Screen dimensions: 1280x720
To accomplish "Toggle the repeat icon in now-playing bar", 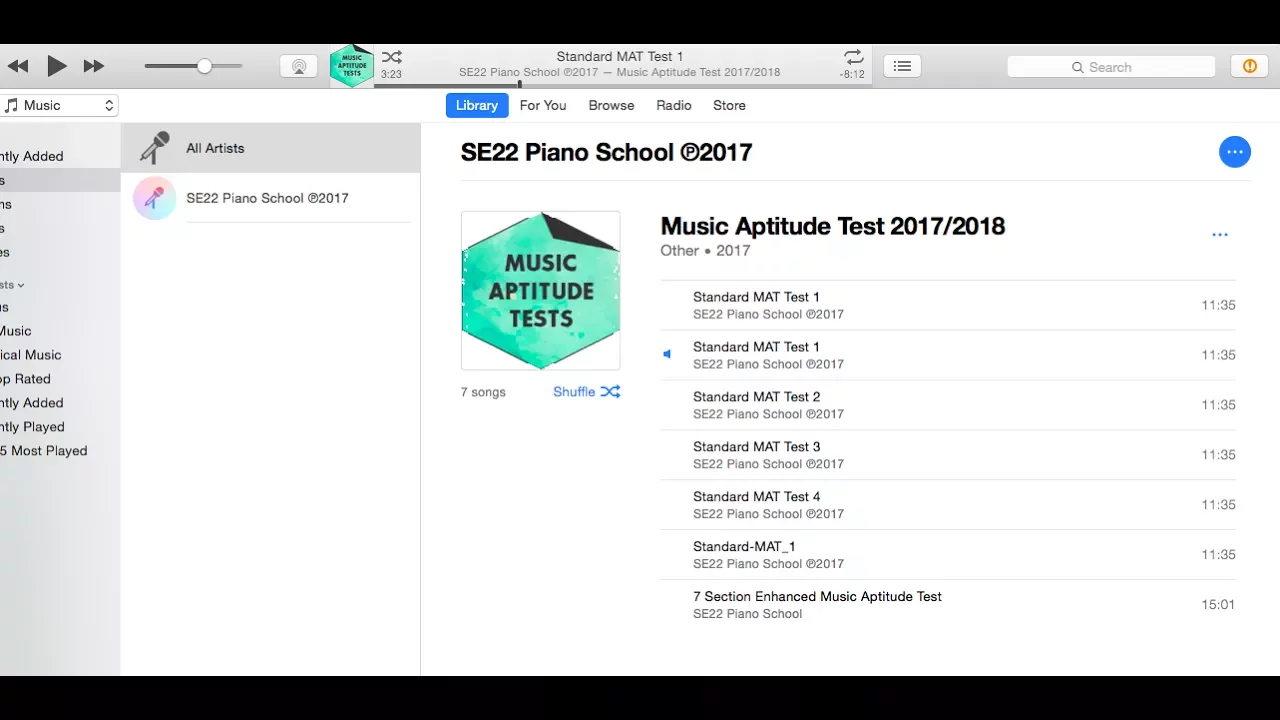I will [853, 57].
